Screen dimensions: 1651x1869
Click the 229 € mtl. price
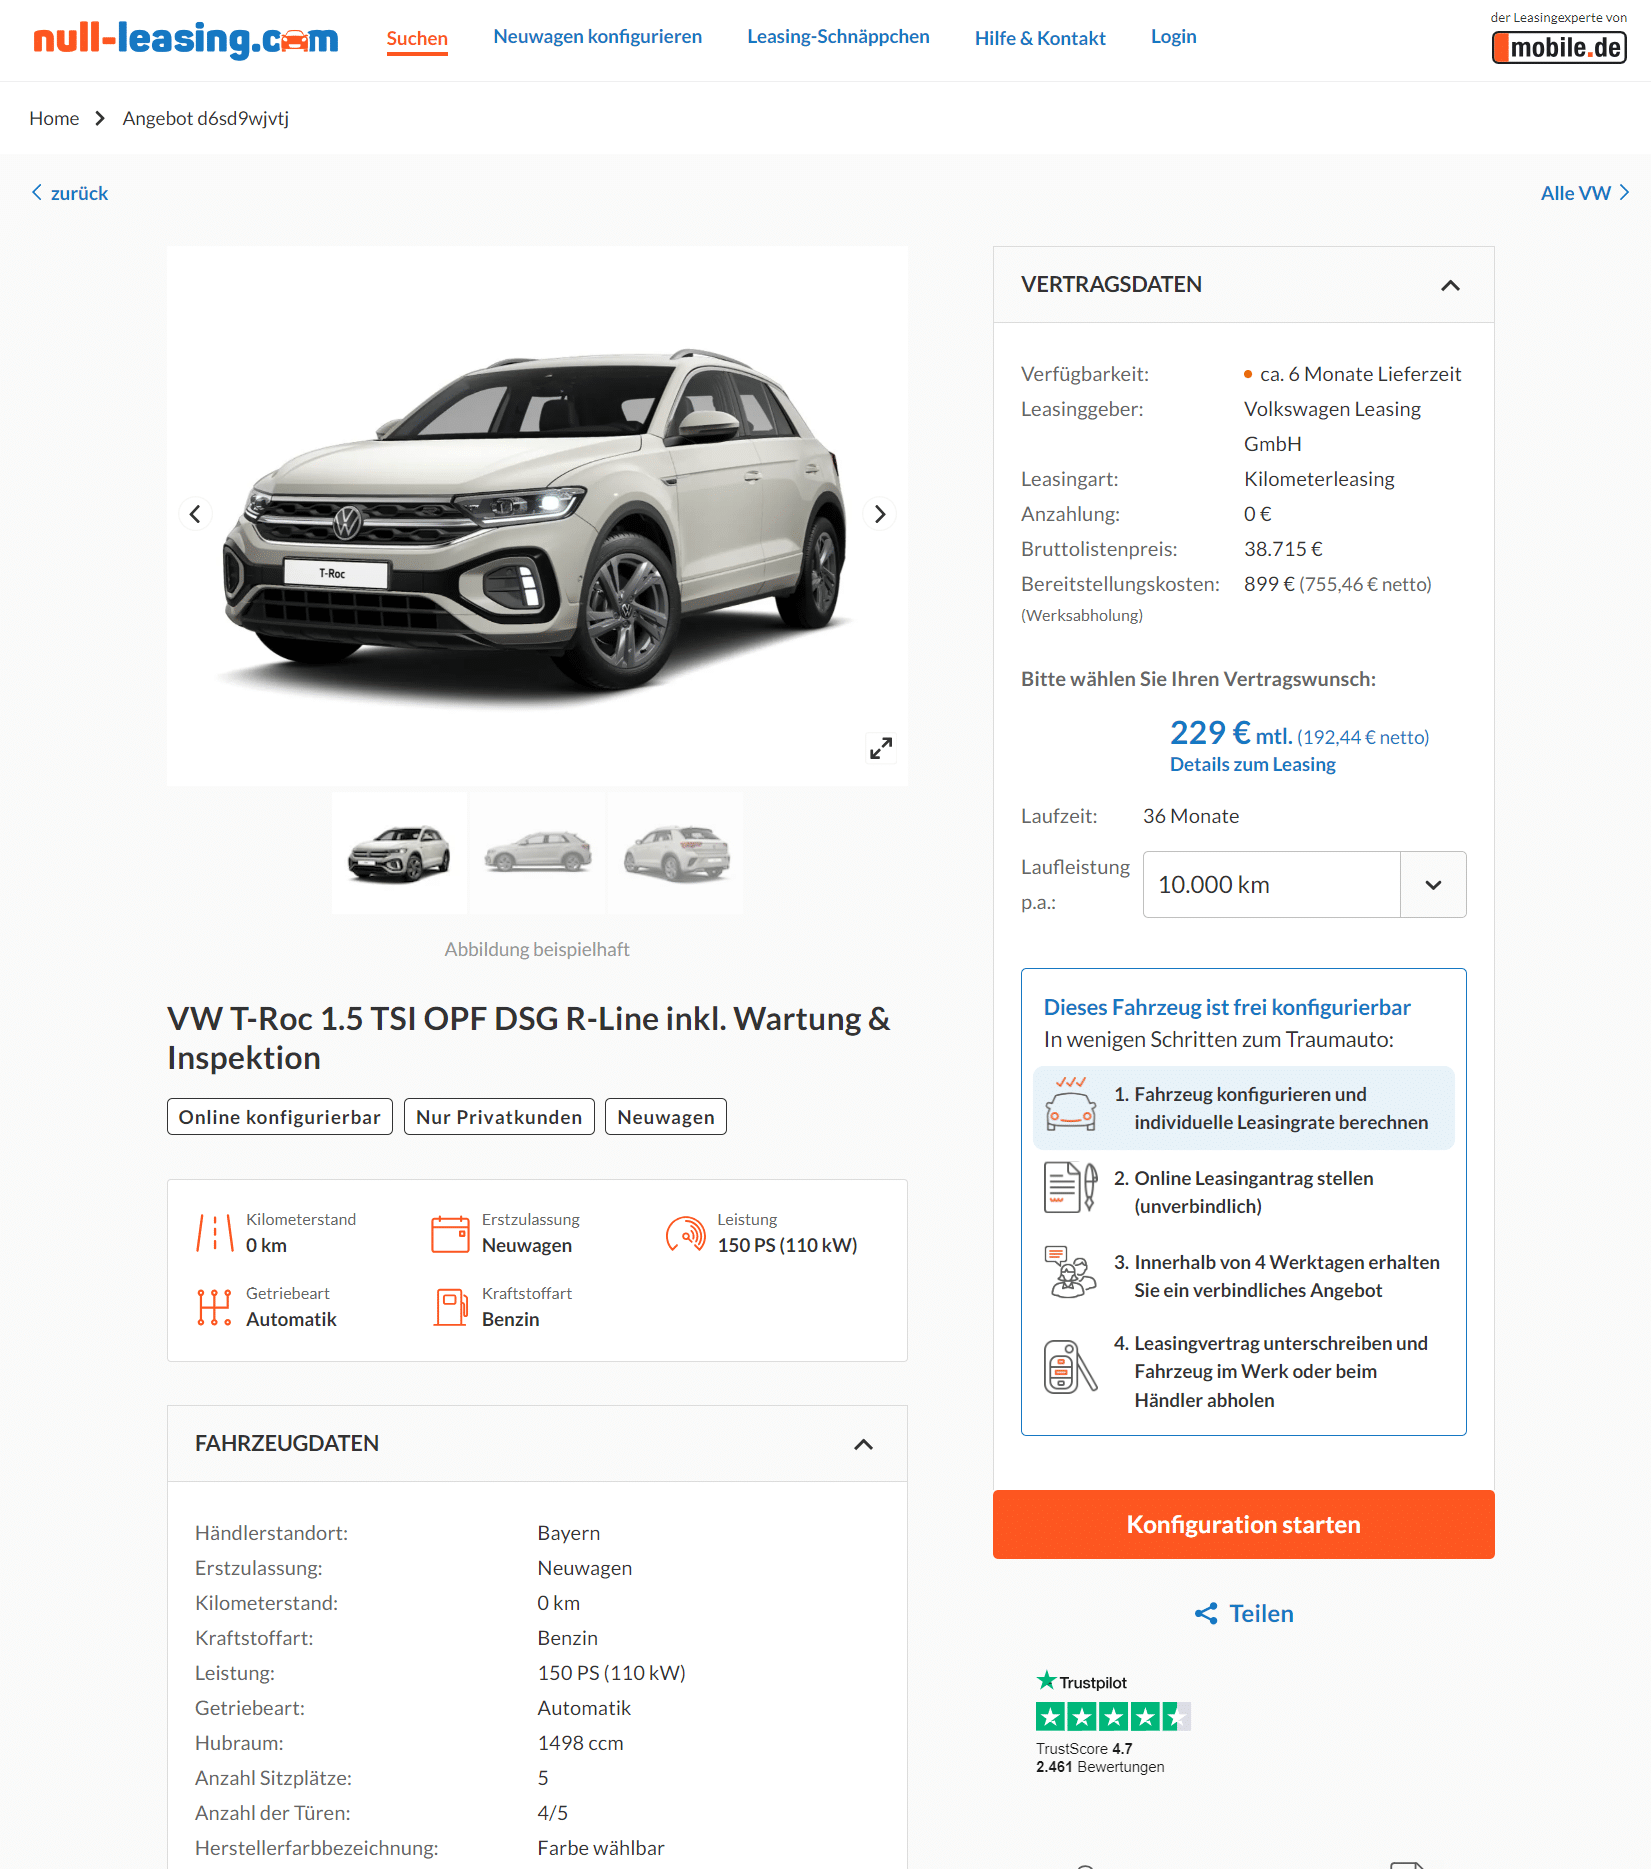[x=1231, y=734]
